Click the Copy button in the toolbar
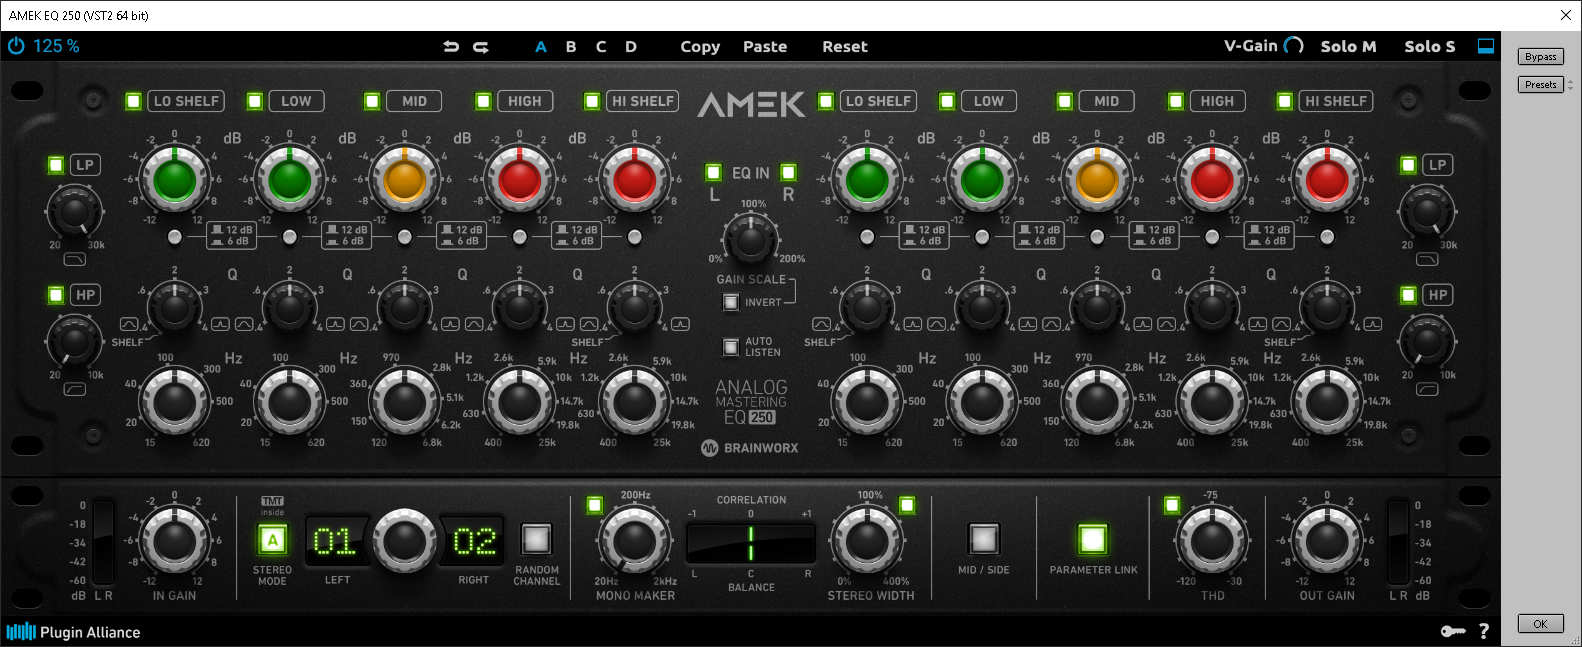1582x647 pixels. coord(700,47)
